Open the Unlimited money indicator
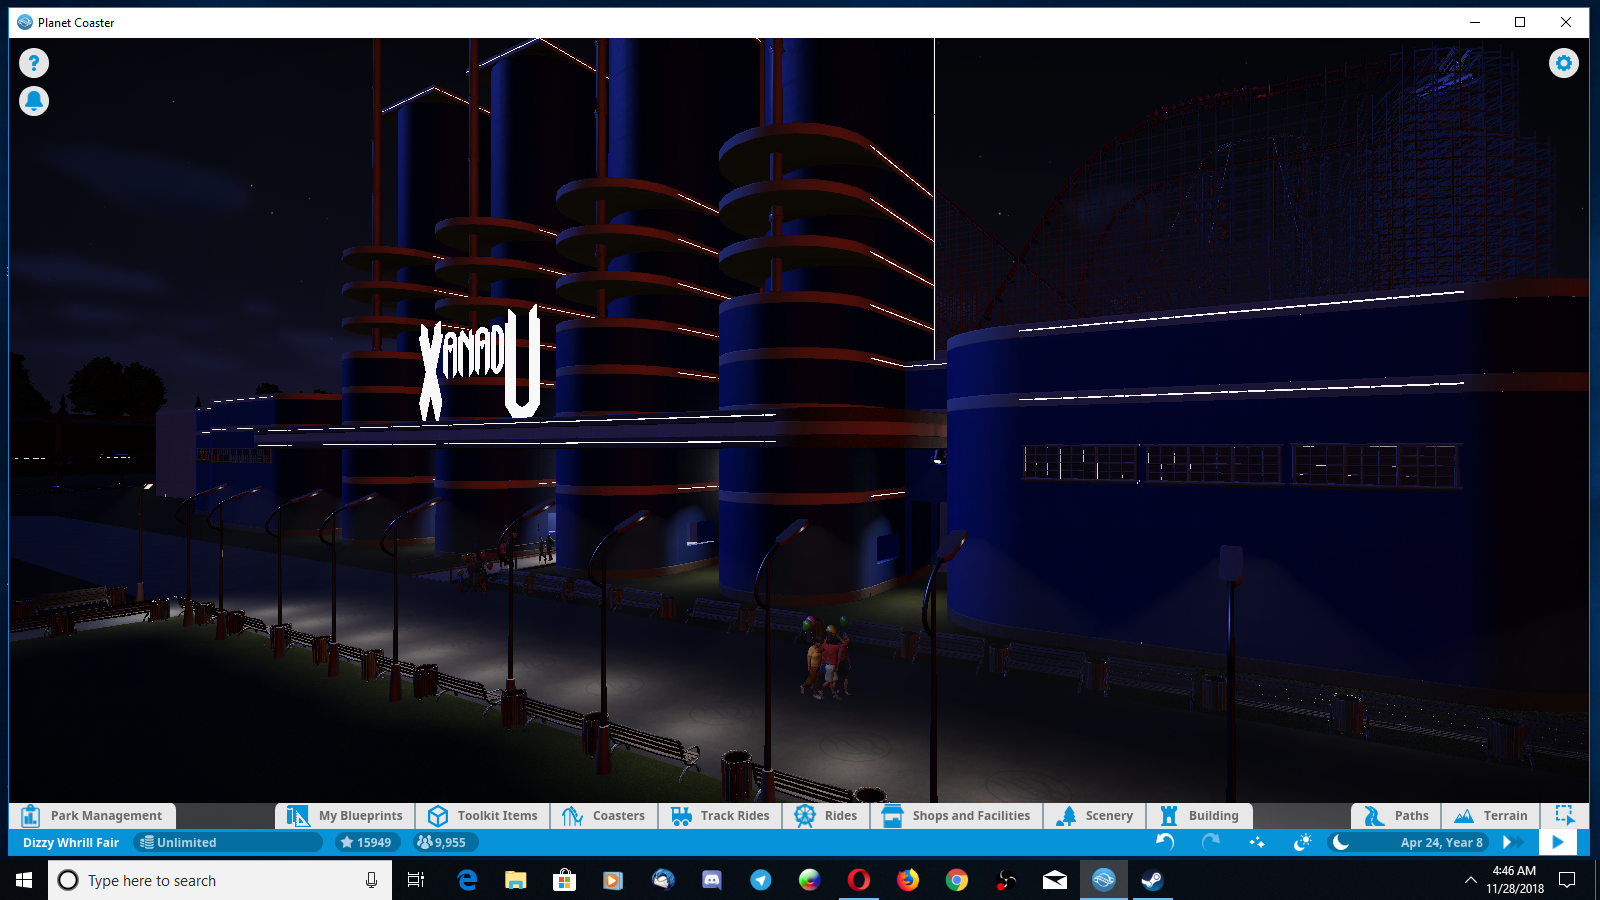The image size is (1600, 900). pyautogui.click(x=227, y=842)
